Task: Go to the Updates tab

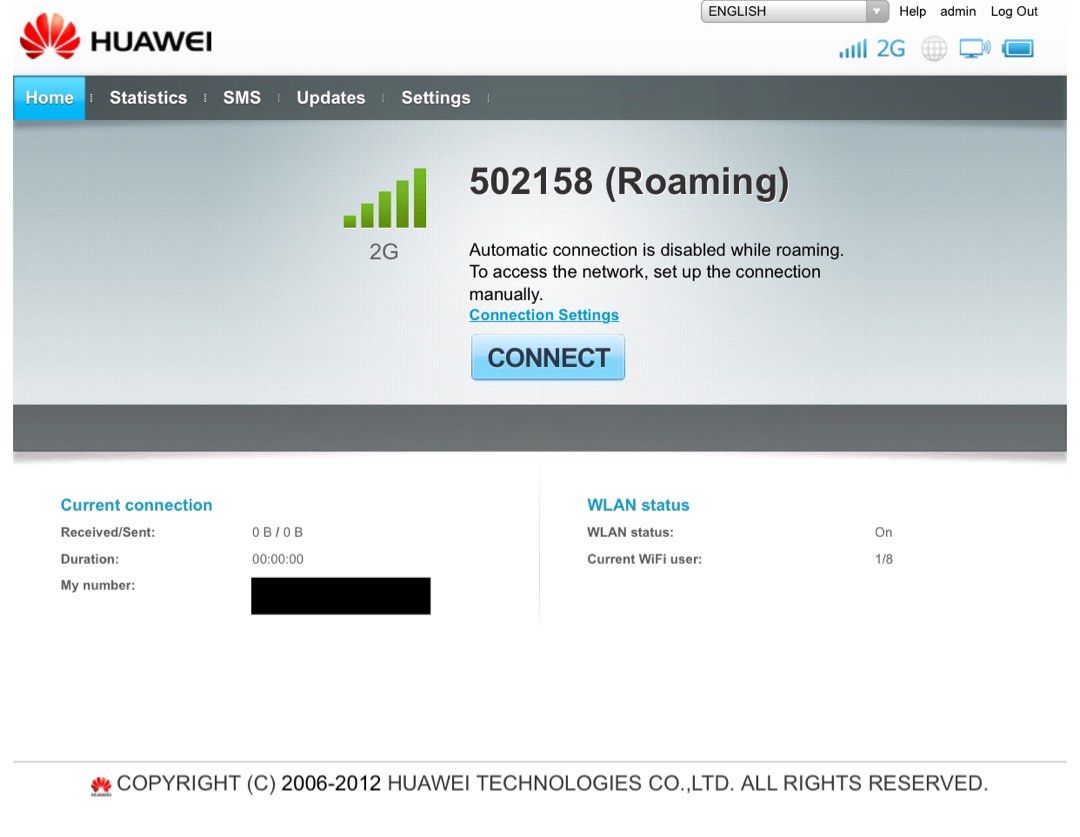Action: (x=330, y=97)
